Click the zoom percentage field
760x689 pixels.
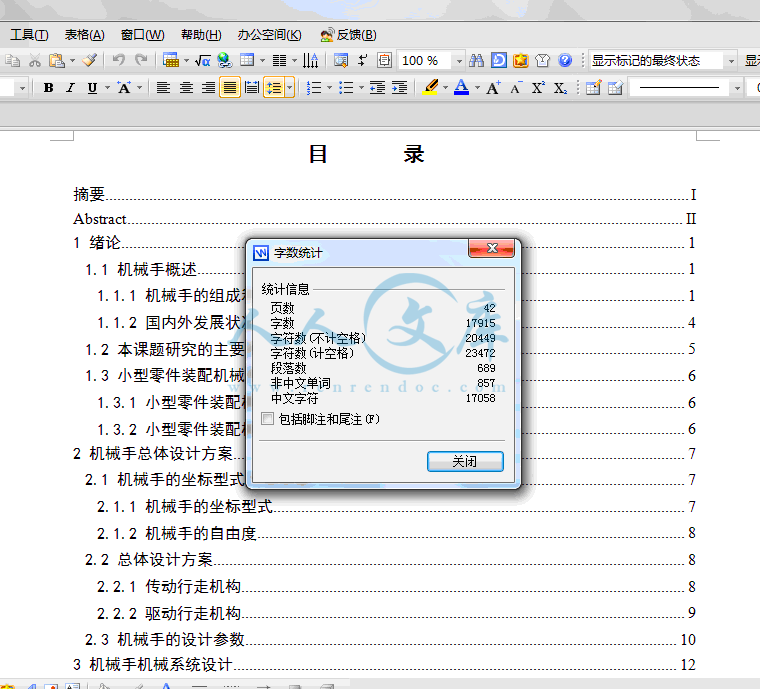pyautogui.click(x=424, y=61)
